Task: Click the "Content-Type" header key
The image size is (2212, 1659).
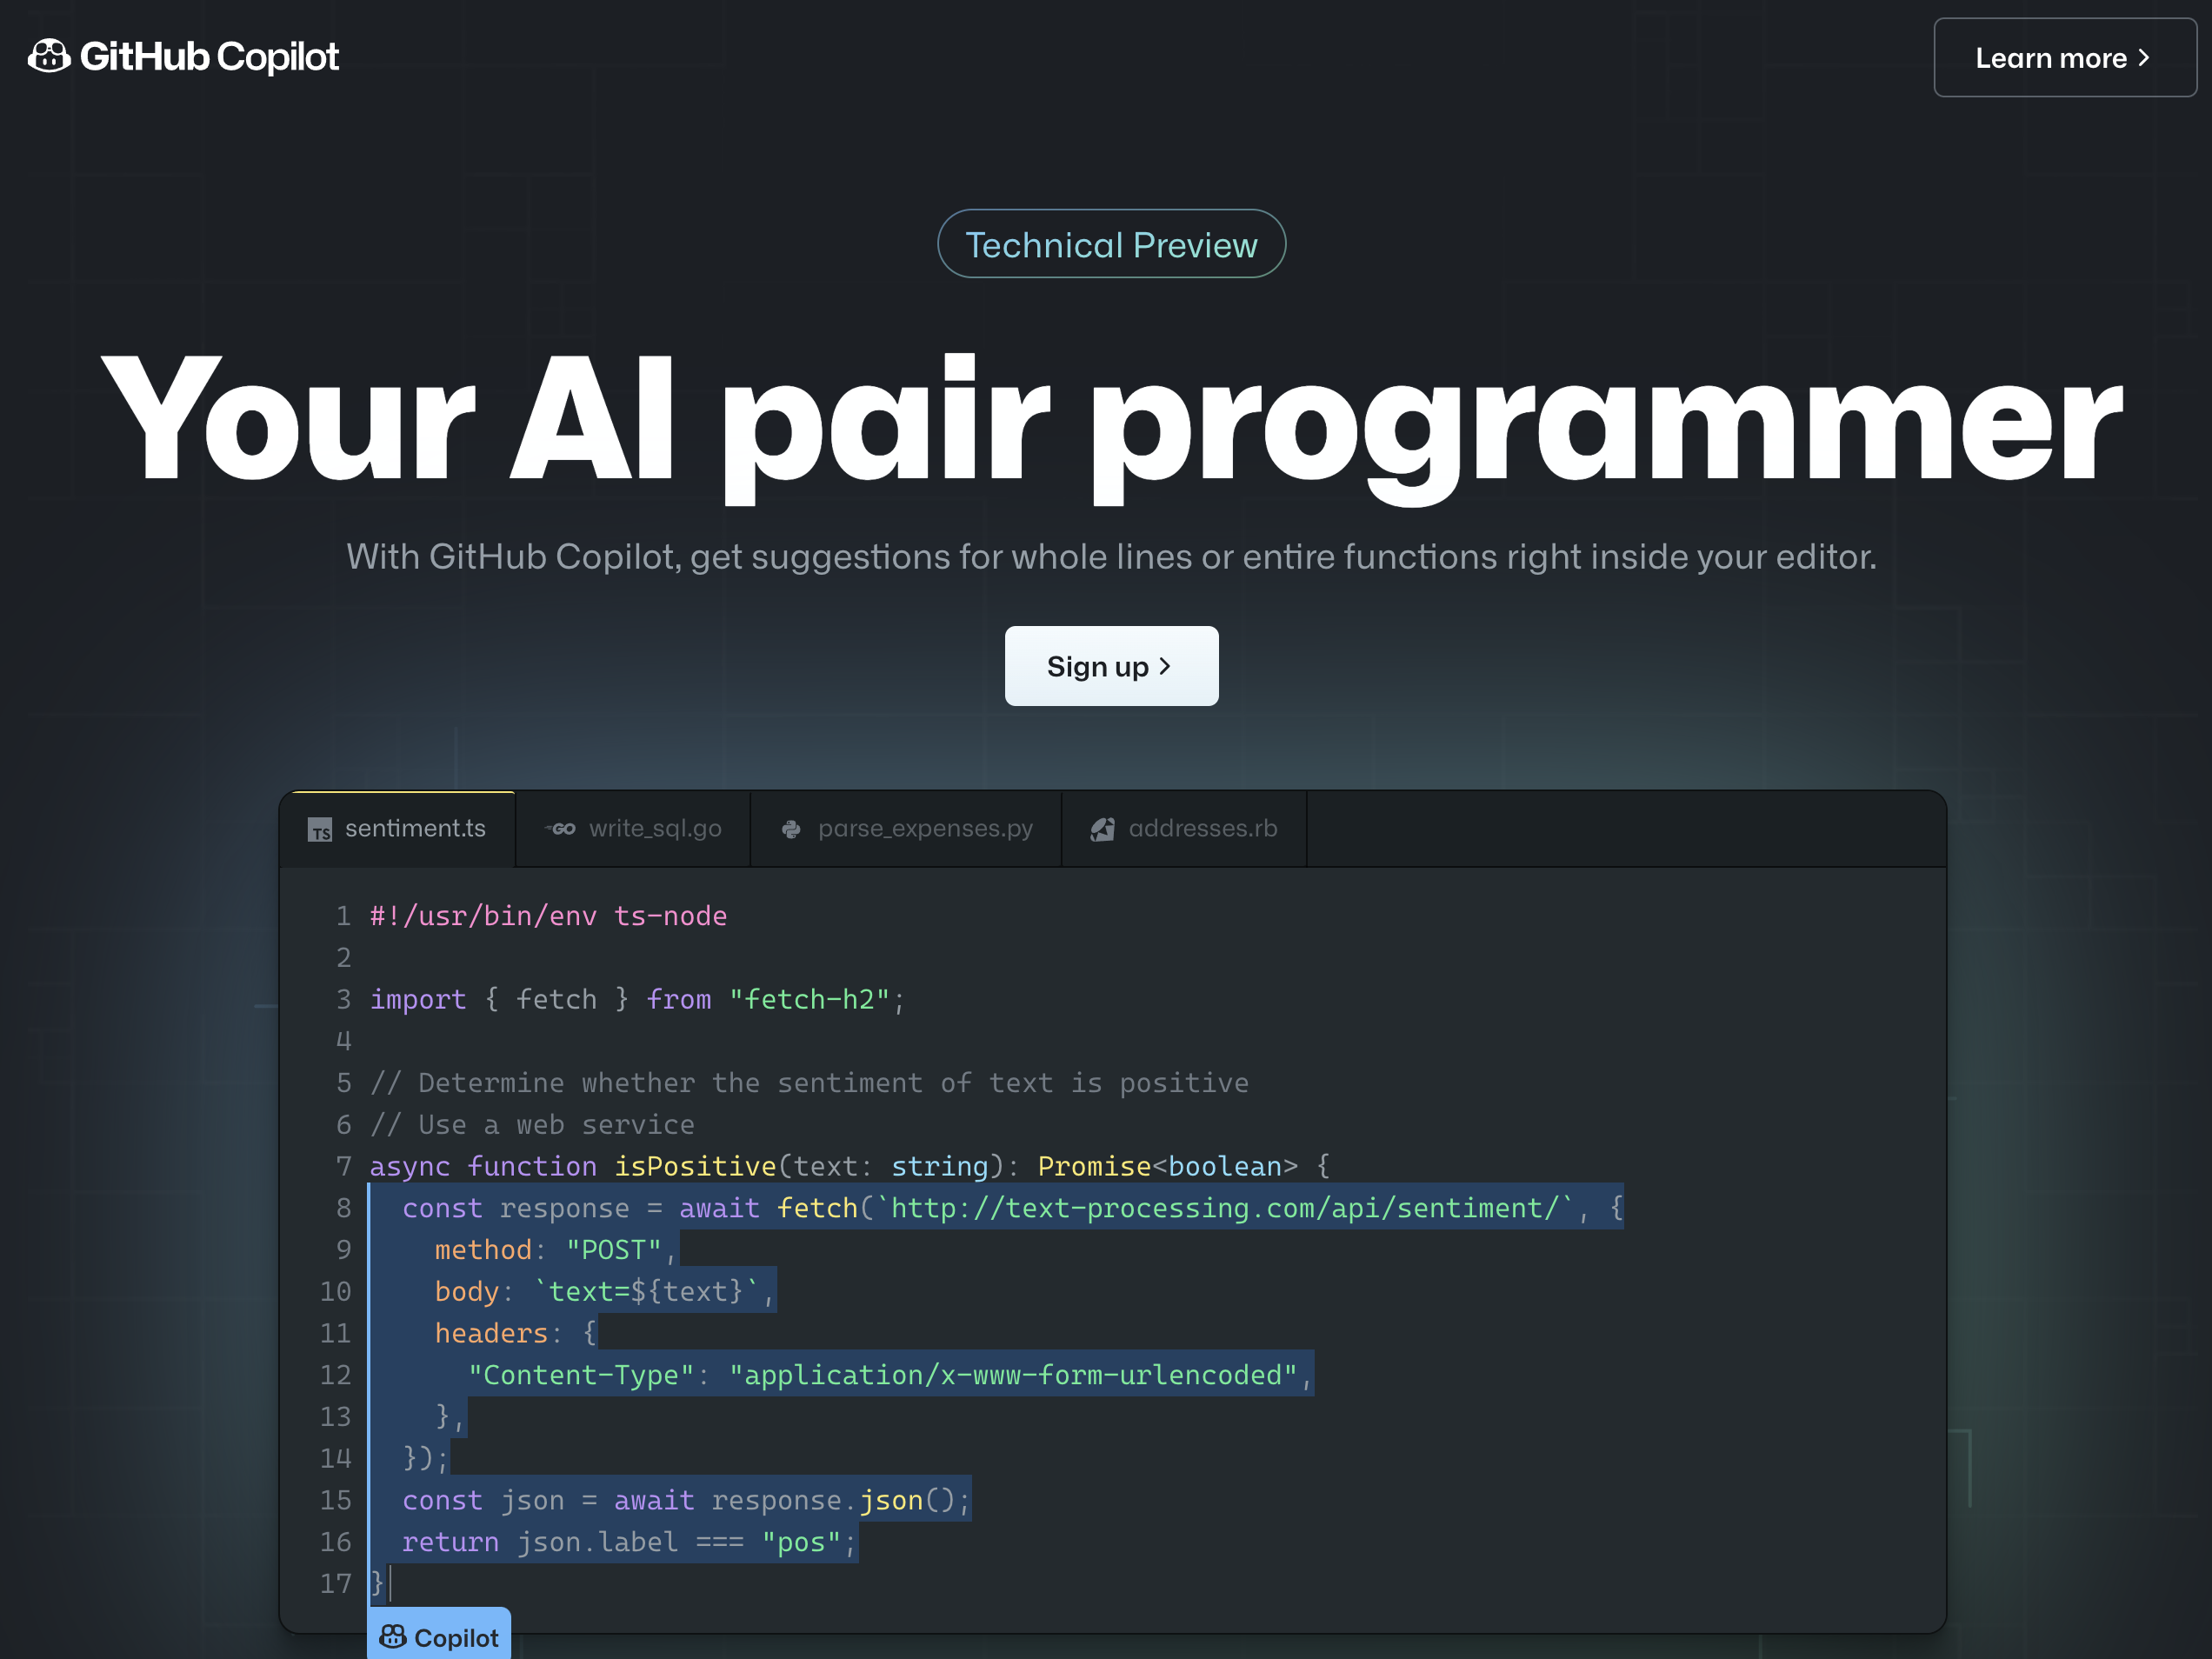Action: pyautogui.click(x=581, y=1376)
